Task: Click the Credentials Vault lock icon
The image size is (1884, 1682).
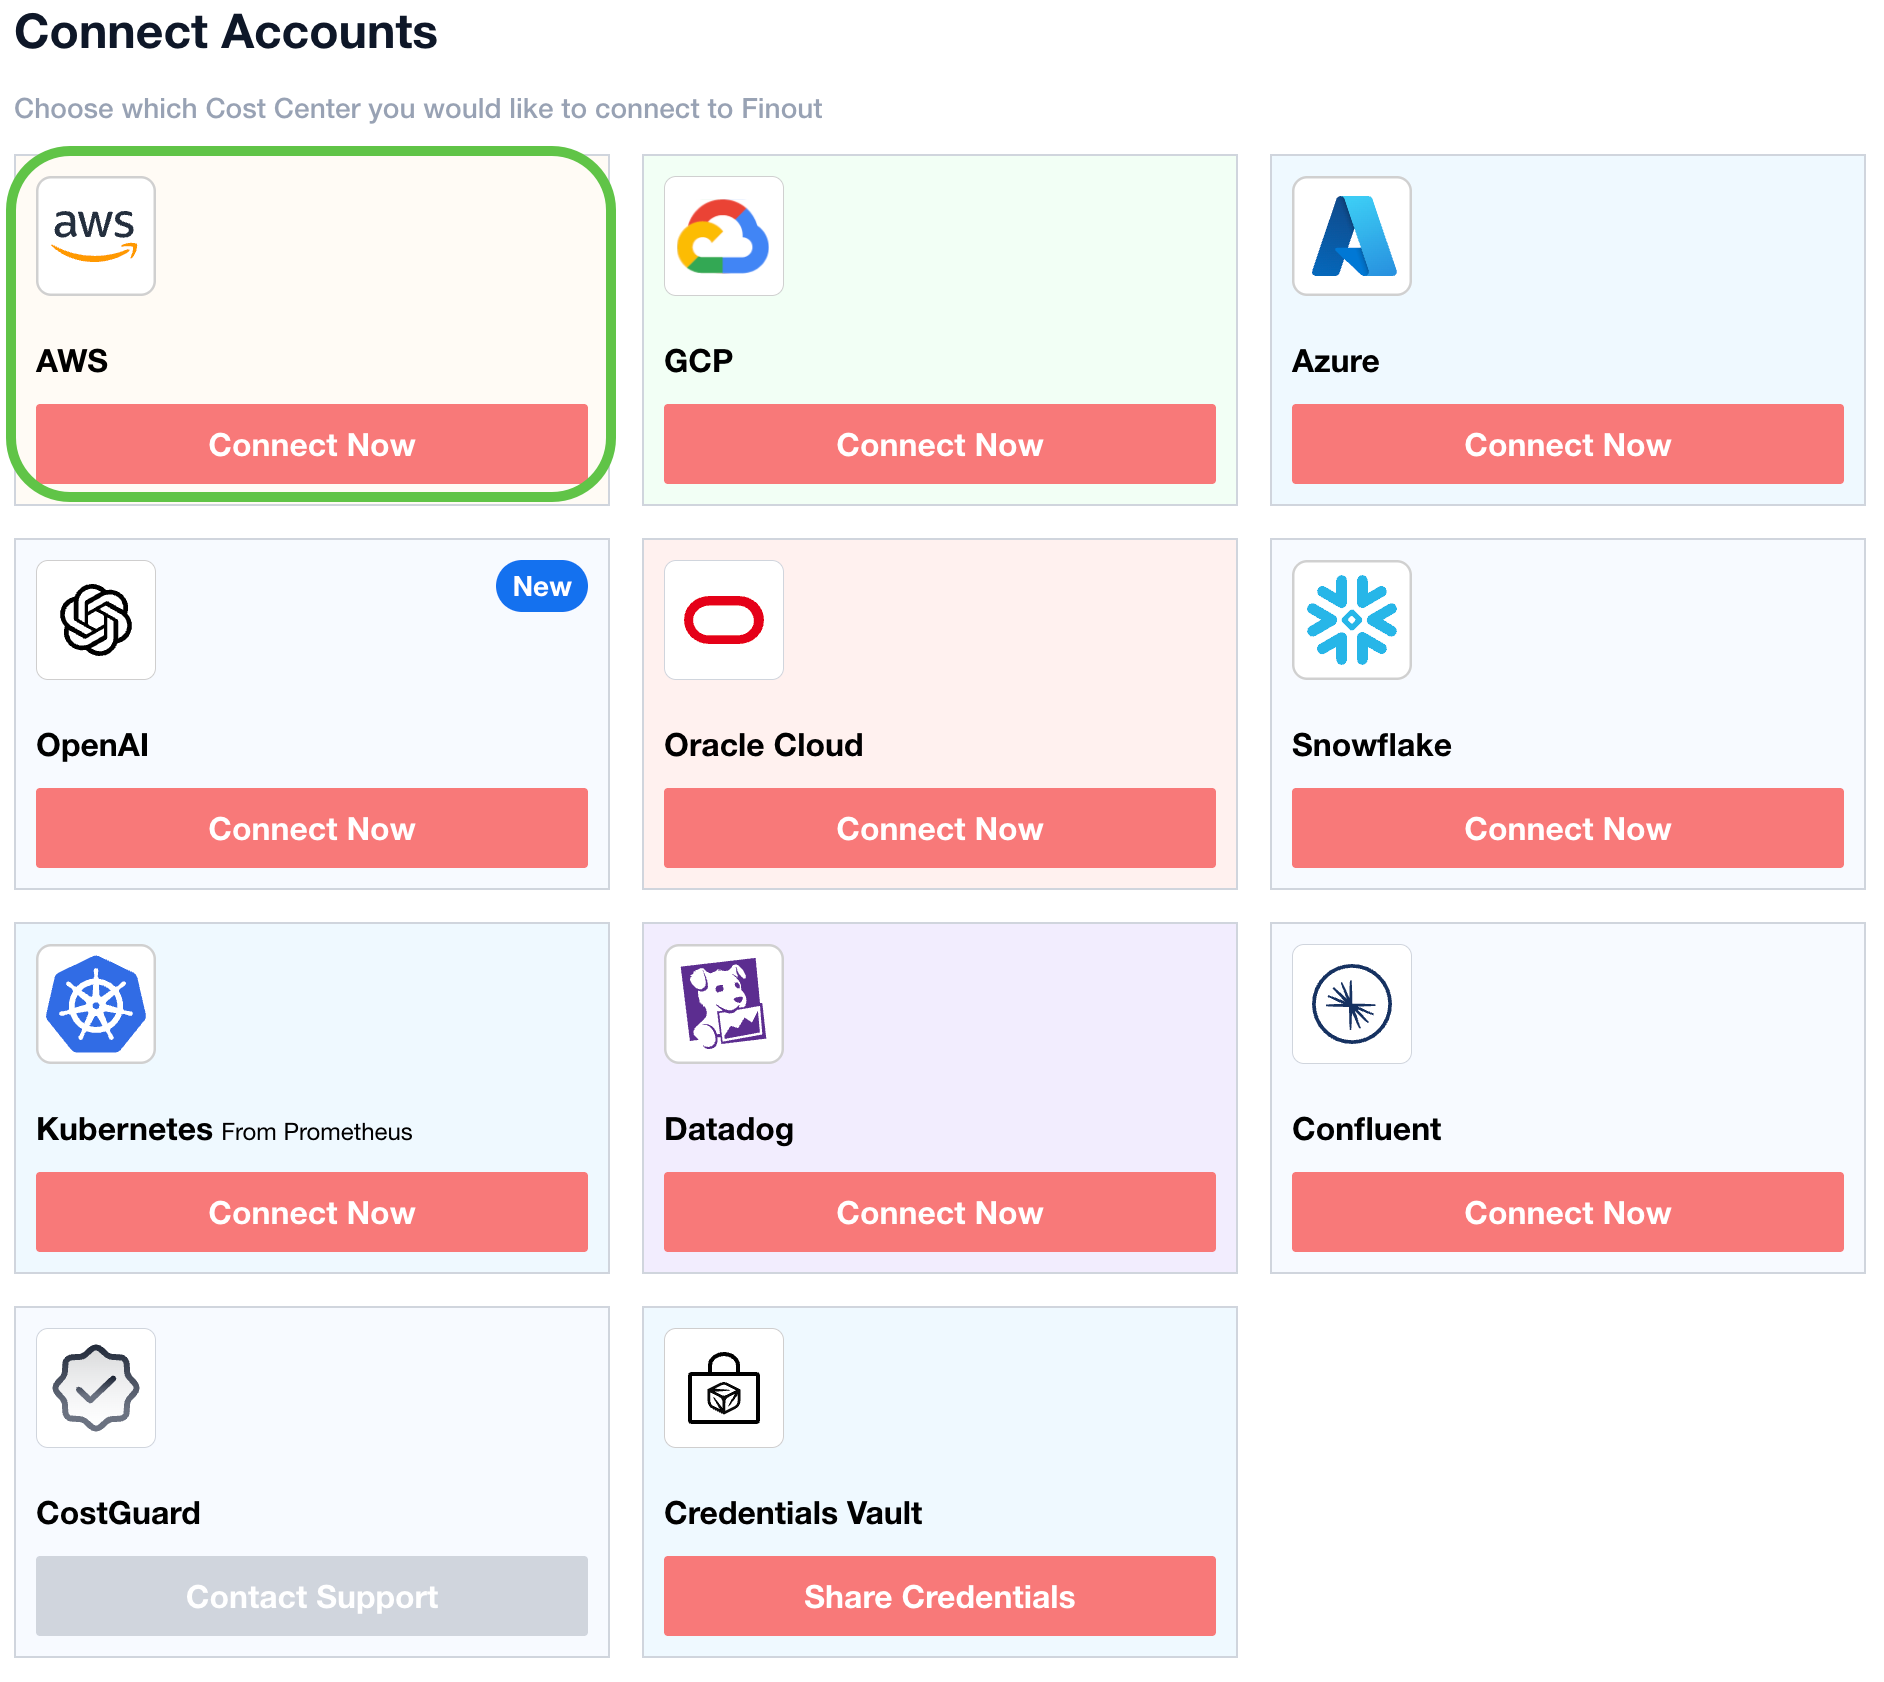Action: pyautogui.click(x=723, y=1388)
